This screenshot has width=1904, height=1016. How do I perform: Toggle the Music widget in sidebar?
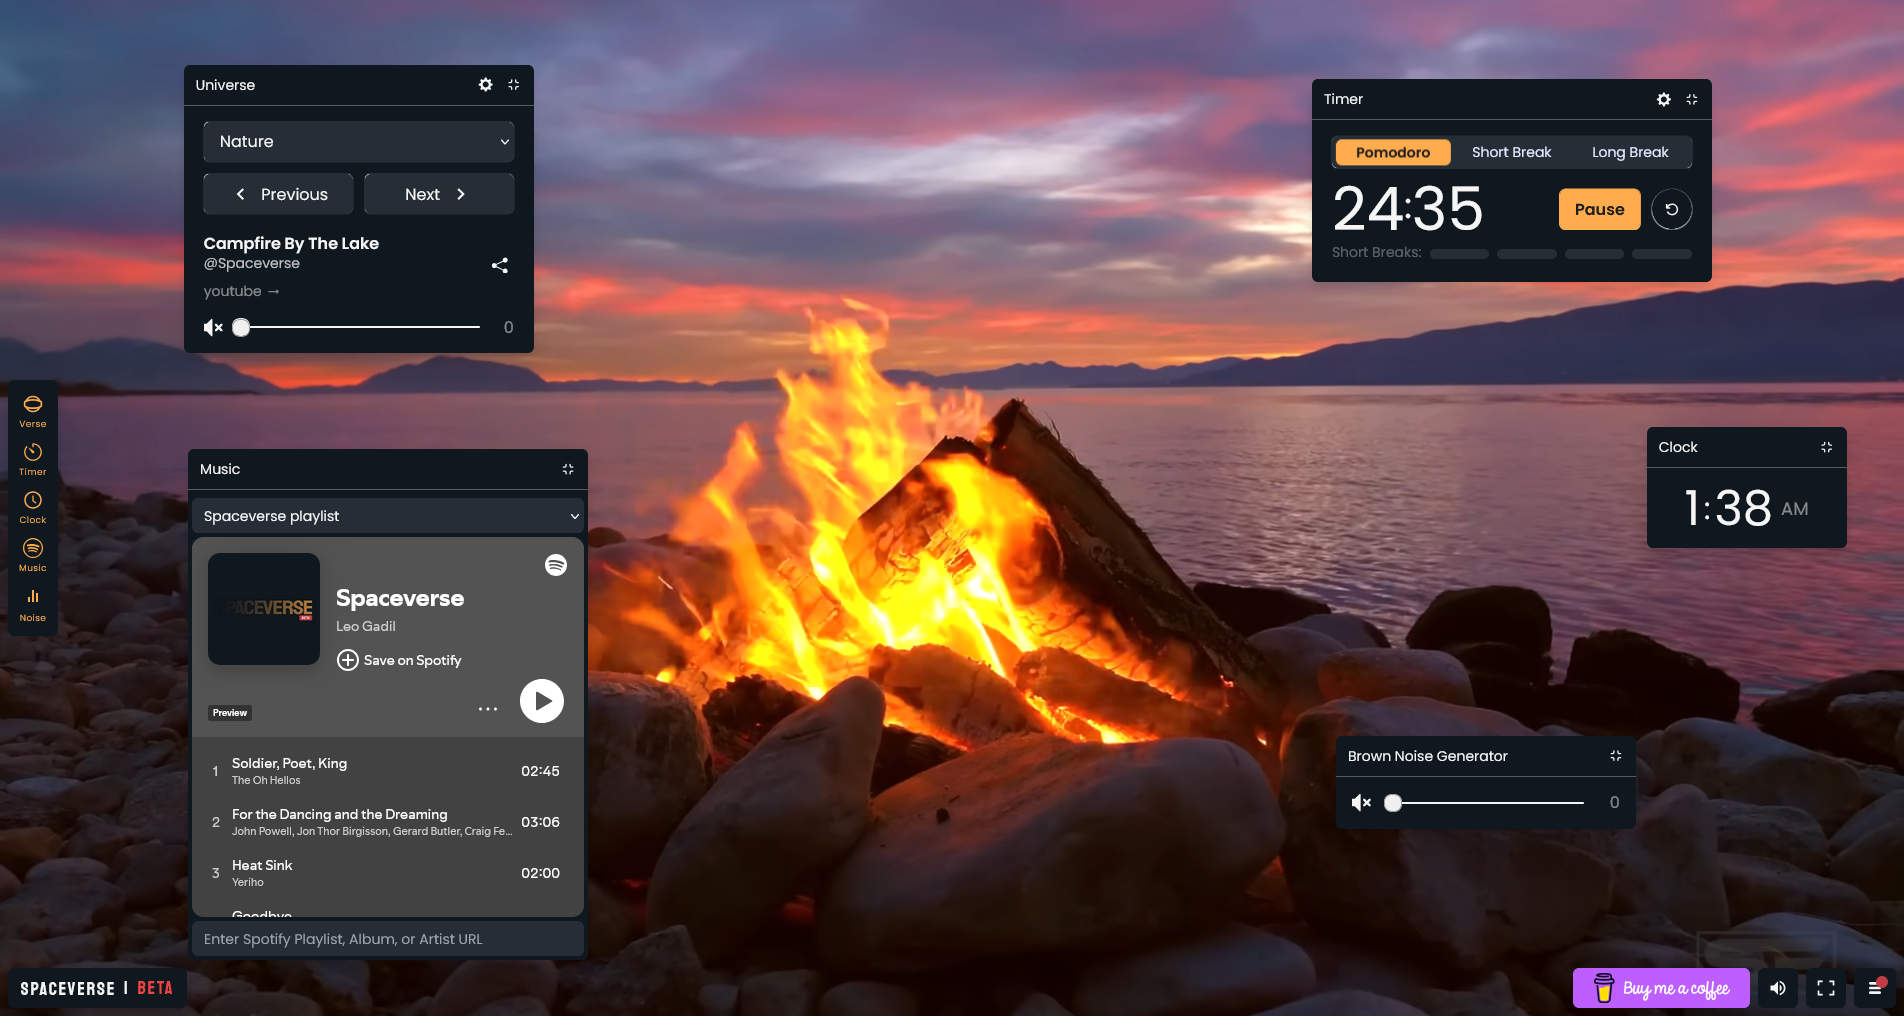[33, 555]
